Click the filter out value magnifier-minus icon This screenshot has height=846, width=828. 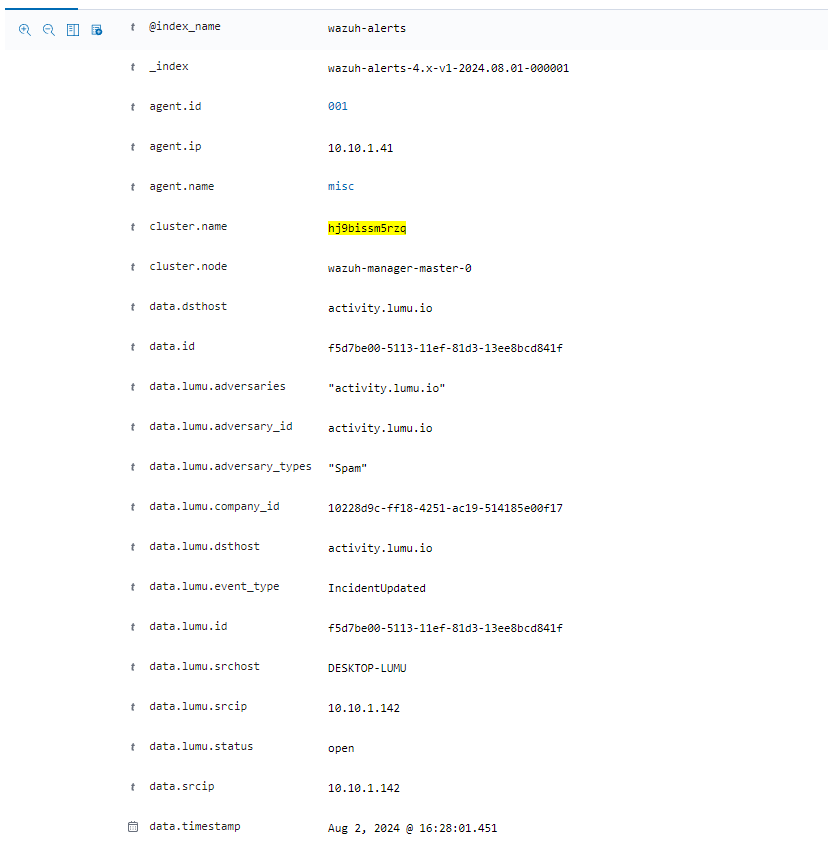click(48, 30)
